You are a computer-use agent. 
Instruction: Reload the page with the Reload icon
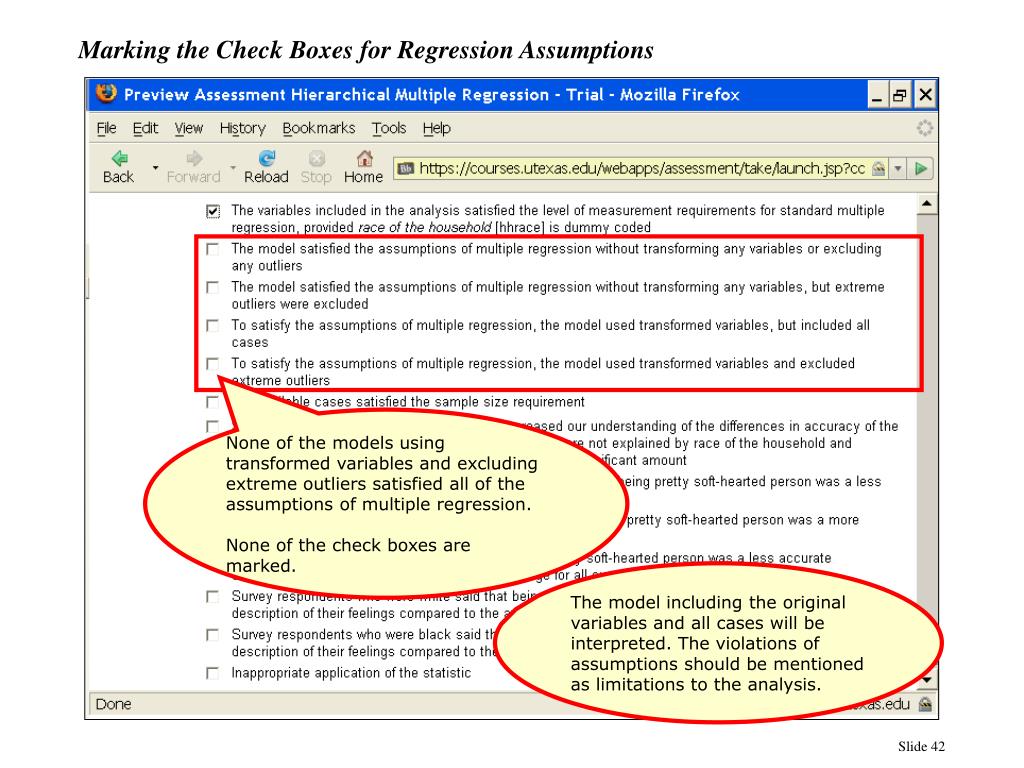pos(266,158)
